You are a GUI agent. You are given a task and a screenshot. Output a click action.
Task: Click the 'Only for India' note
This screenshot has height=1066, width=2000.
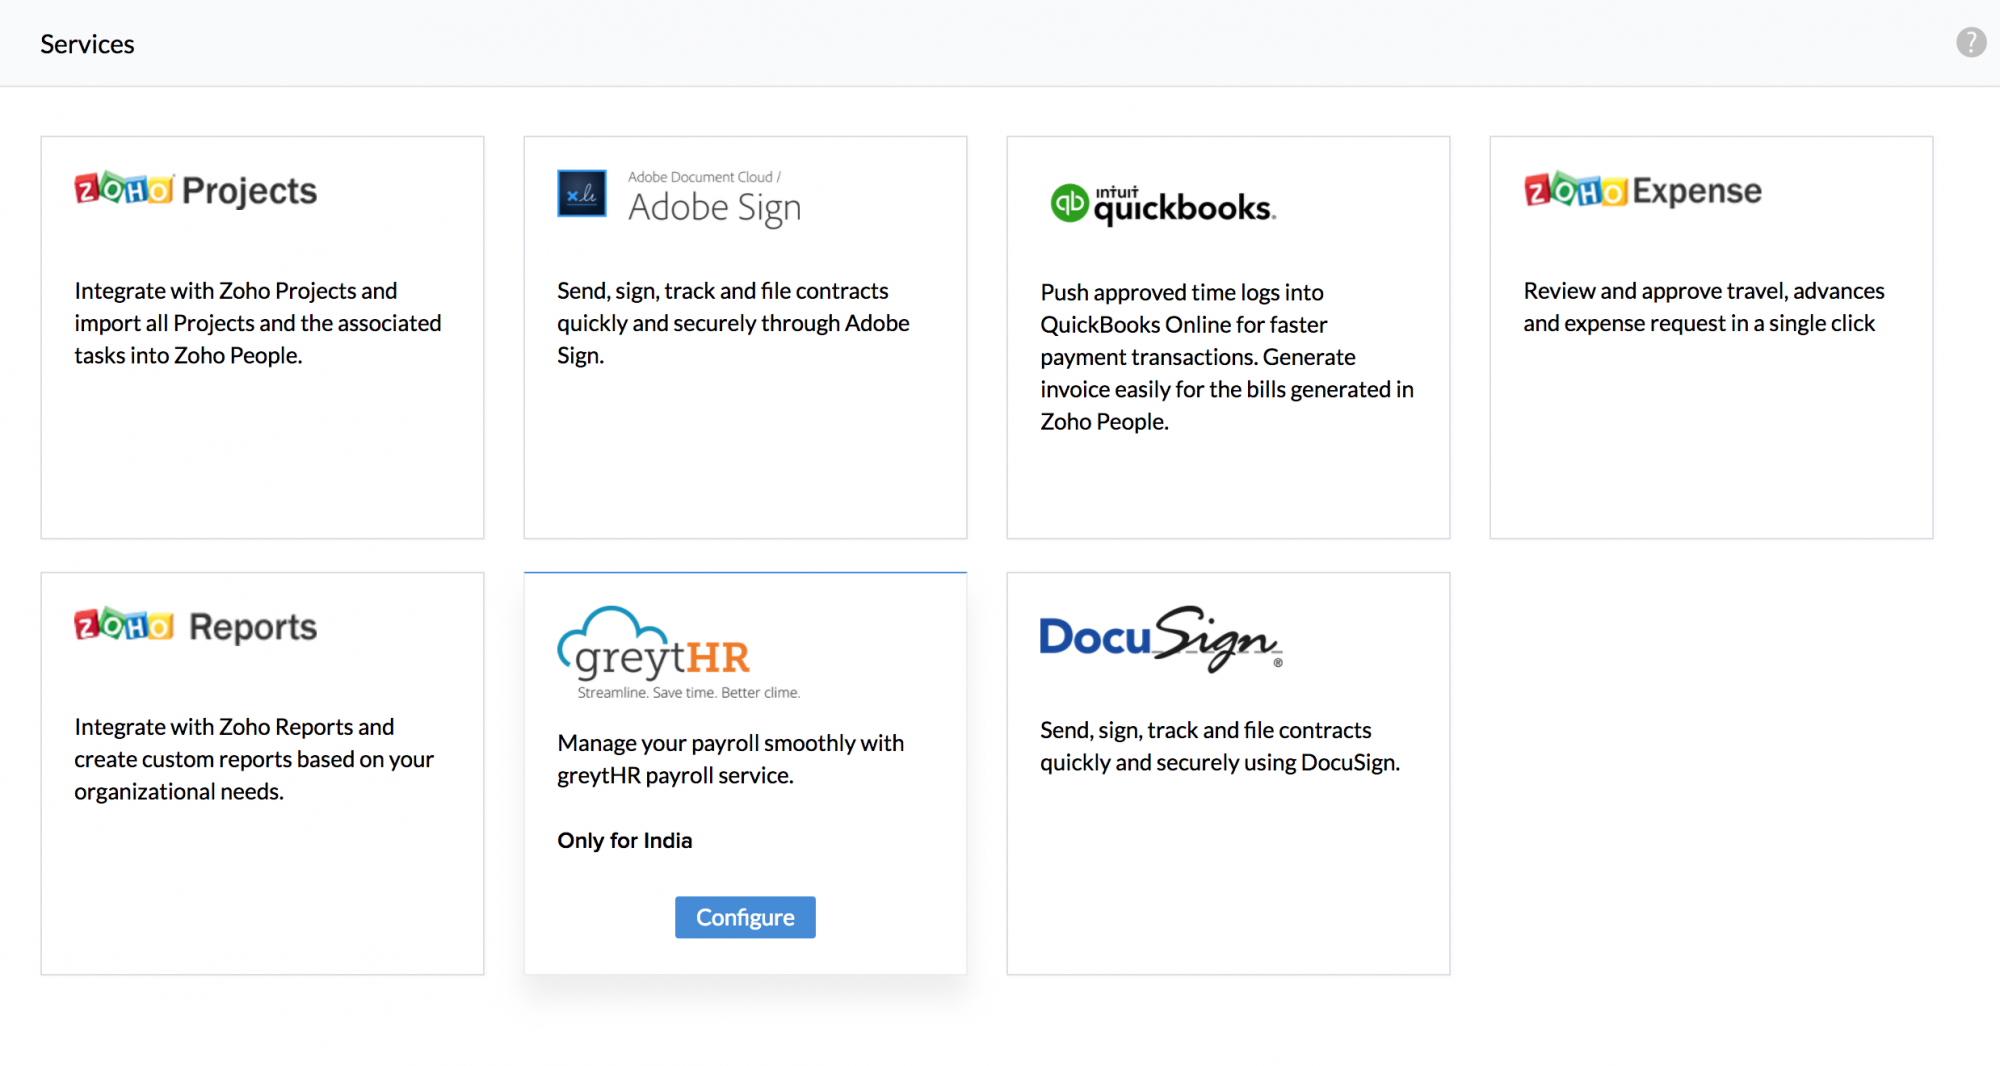point(625,840)
